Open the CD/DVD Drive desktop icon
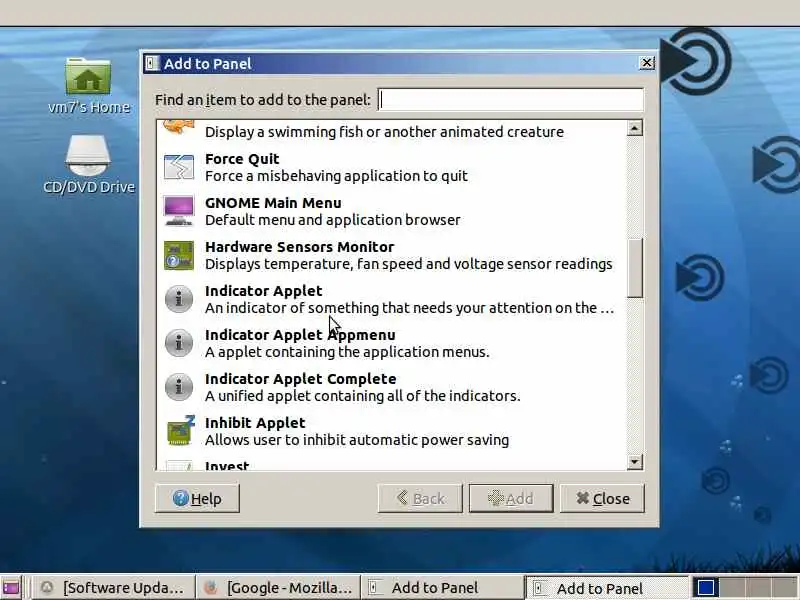Screen dimensions: 800x600 click(88, 156)
